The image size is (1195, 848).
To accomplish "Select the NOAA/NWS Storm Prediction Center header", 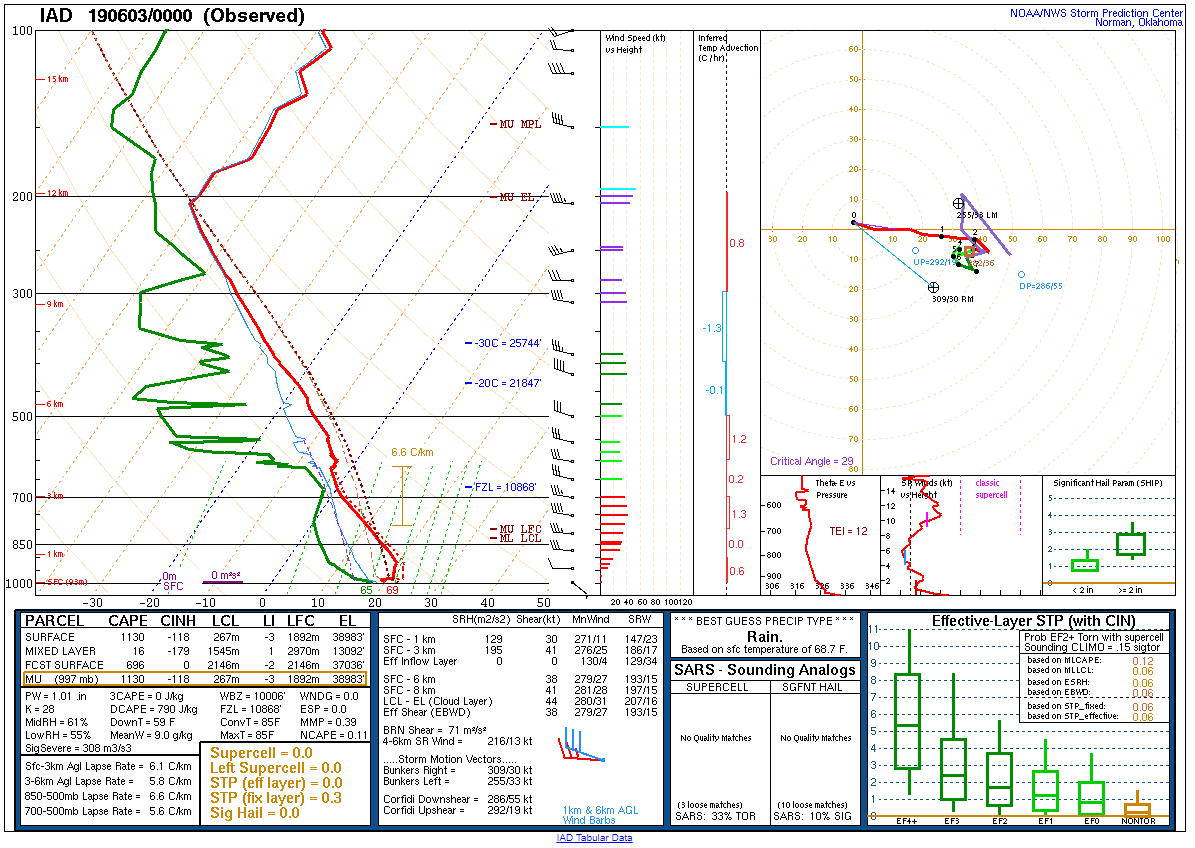I will [1096, 13].
